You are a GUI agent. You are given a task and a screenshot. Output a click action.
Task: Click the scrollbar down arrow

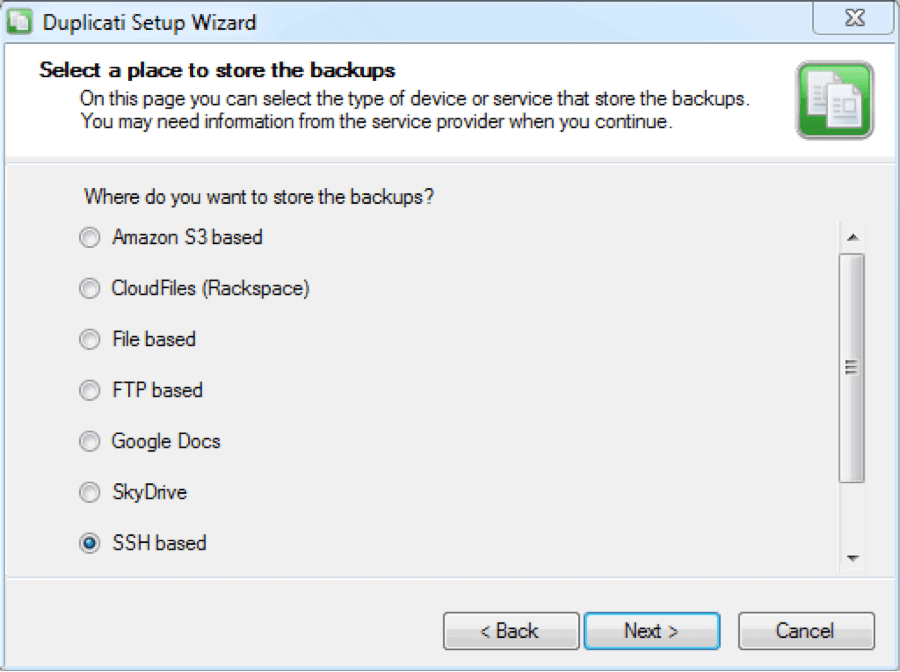tap(852, 558)
